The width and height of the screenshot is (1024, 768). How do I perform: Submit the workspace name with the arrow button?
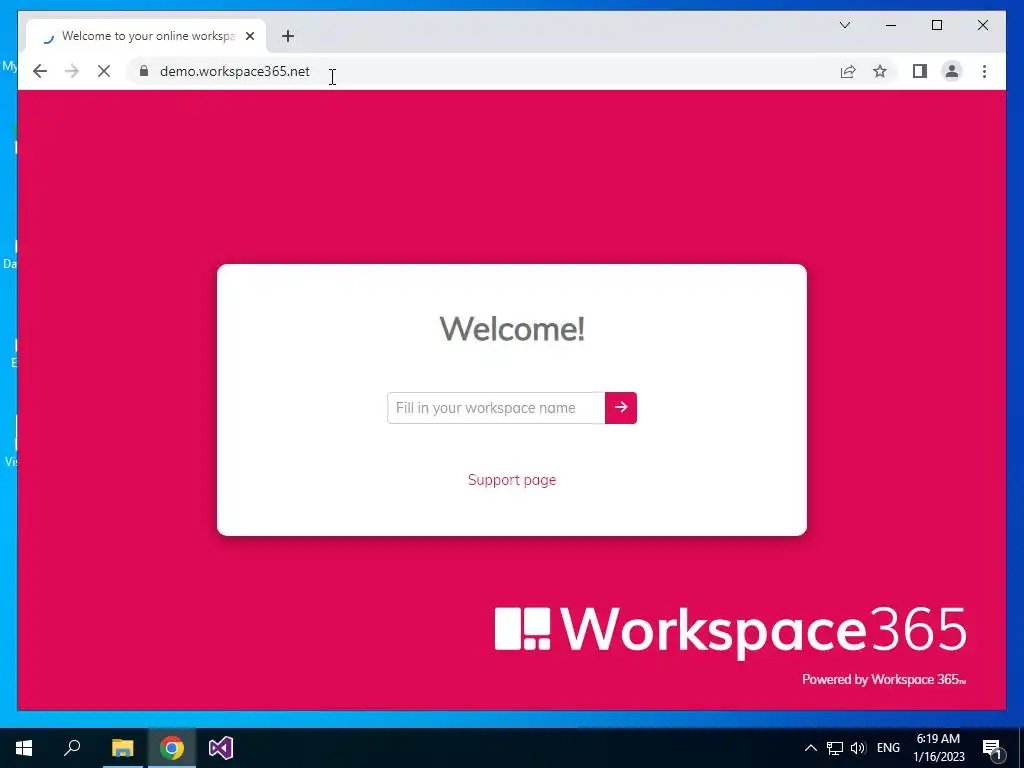pyautogui.click(x=620, y=408)
